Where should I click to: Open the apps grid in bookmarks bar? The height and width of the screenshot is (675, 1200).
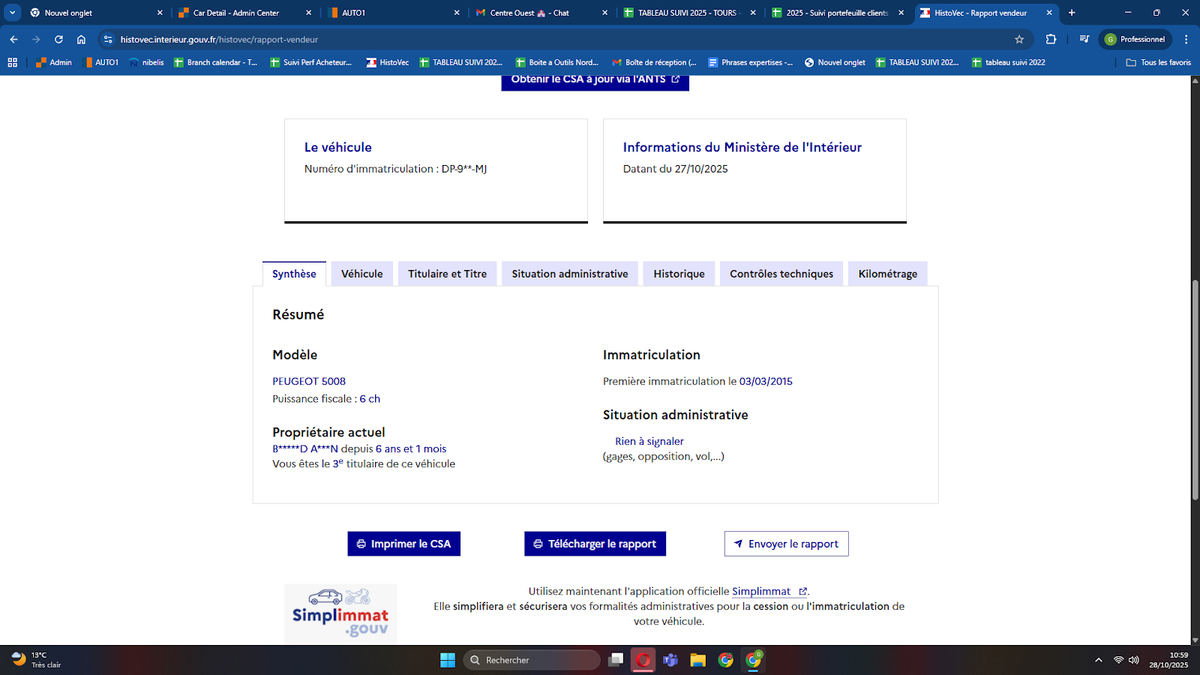tap(13, 62)
